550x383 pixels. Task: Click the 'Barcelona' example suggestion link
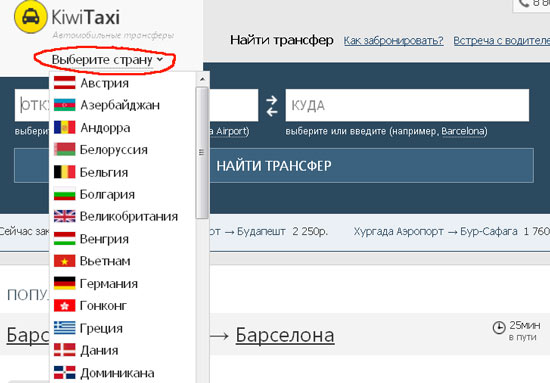[x=463, y=132]
